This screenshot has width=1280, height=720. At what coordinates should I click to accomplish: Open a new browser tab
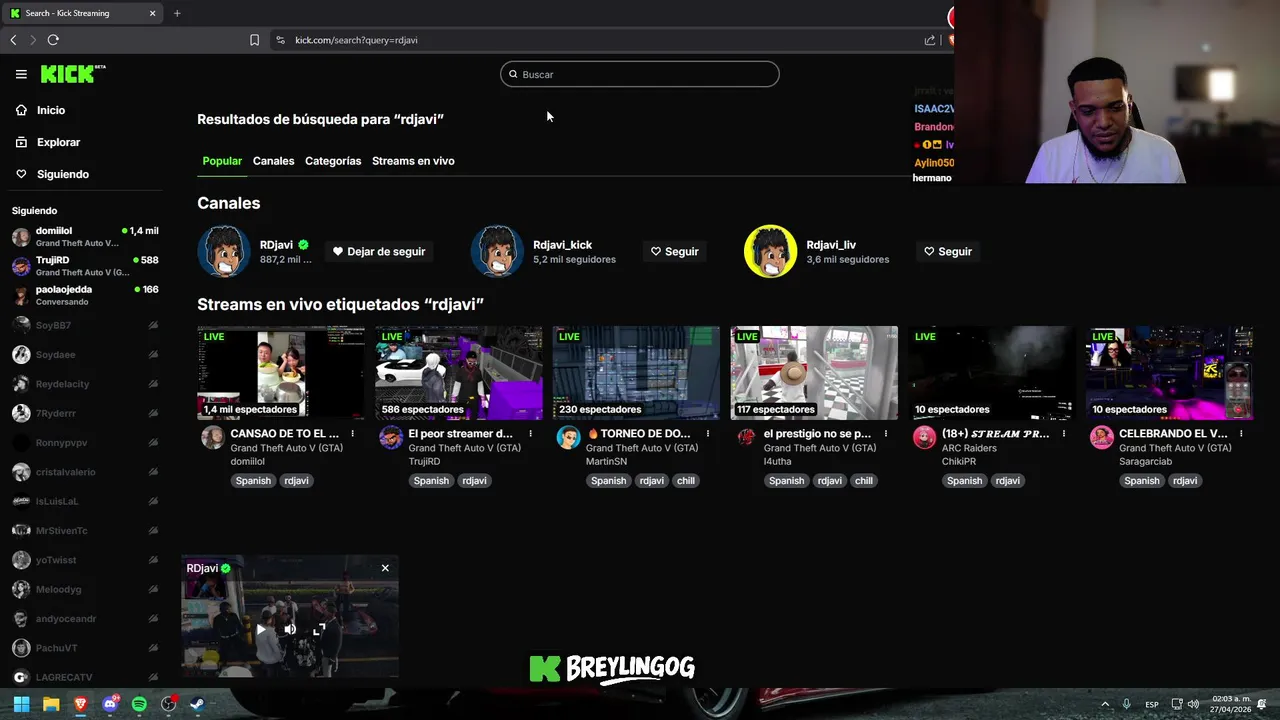pos(177,13)
